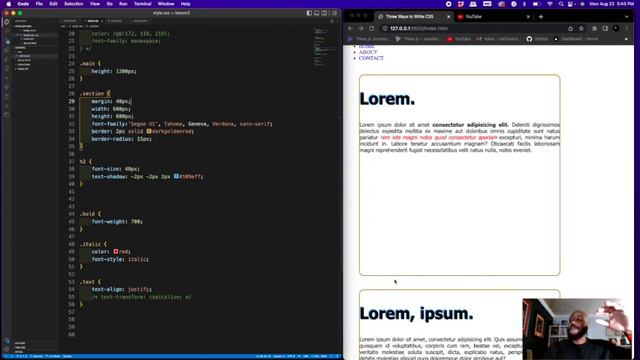
Task: Open the Go menu
Action: 109,4
